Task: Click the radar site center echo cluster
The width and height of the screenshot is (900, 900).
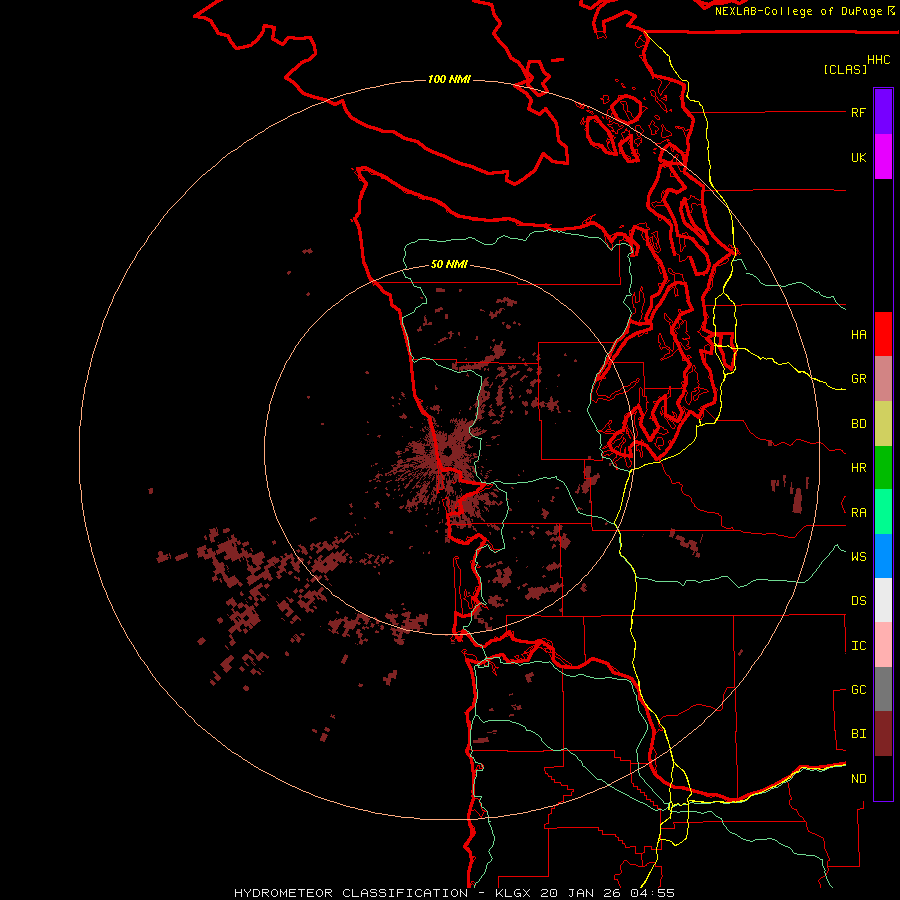Action: point(447,452)
